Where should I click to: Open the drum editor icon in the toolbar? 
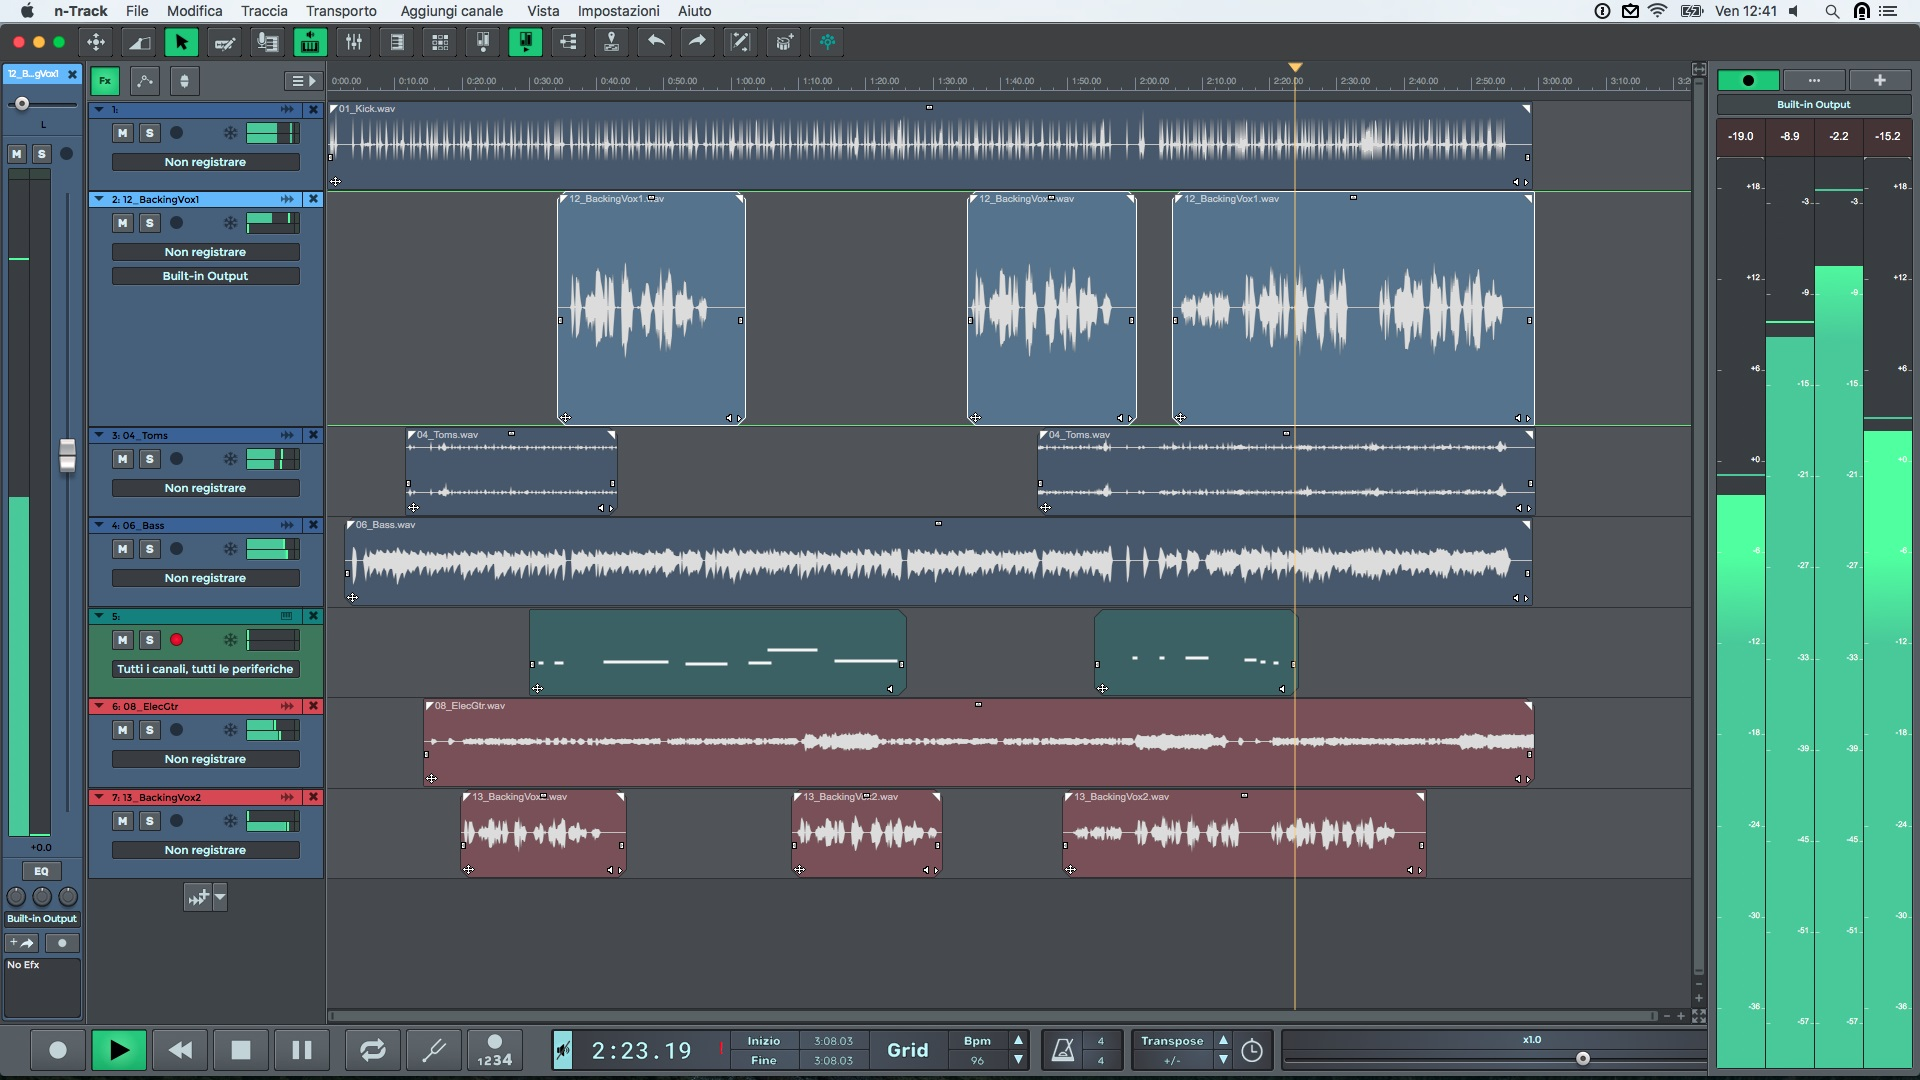pyautogui.click(x=783, y=42)
